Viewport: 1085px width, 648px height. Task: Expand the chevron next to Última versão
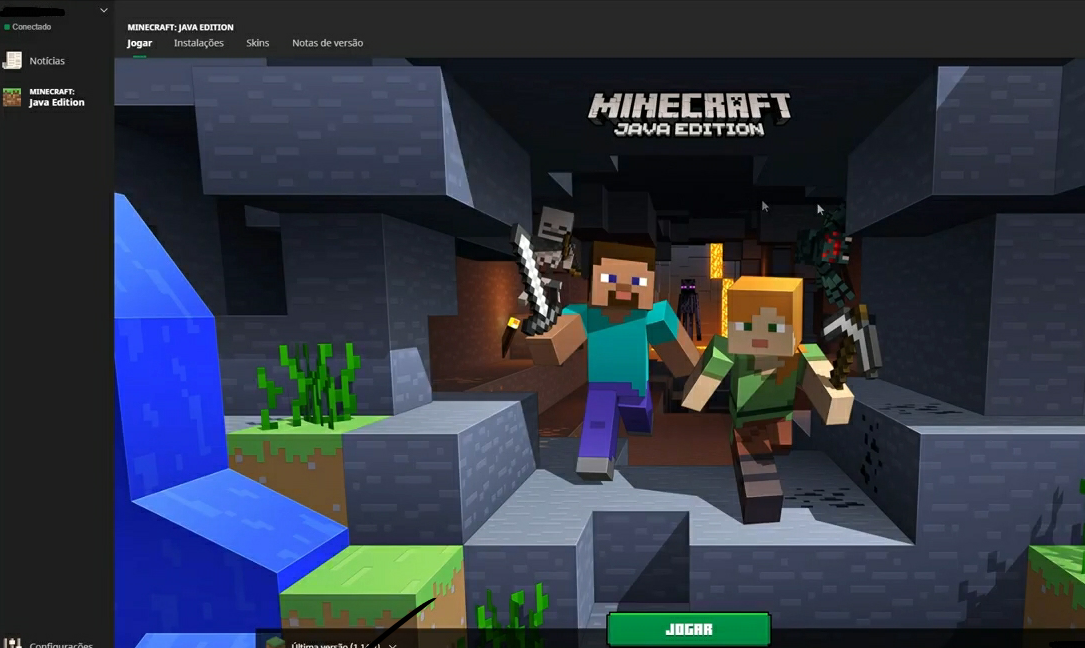pyautogui.click(x=394, y=644)
